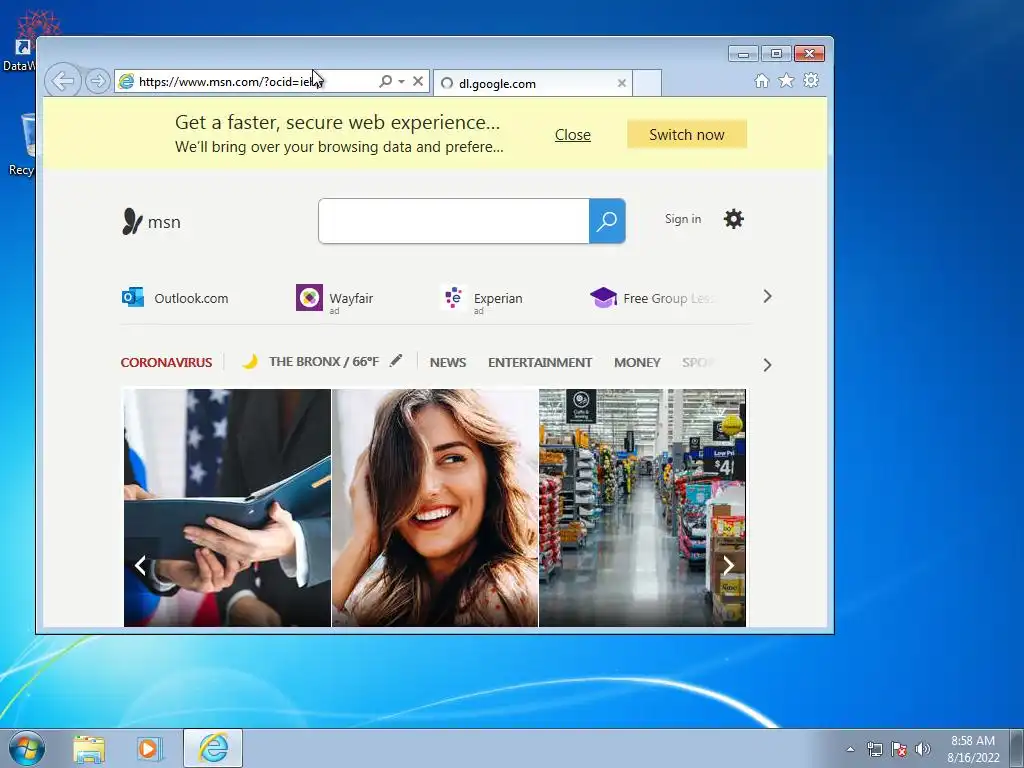This screenshot has width=1024, height=768.
Task: Switch to the dl.google.com tab
Action: [x=532, y=83]
